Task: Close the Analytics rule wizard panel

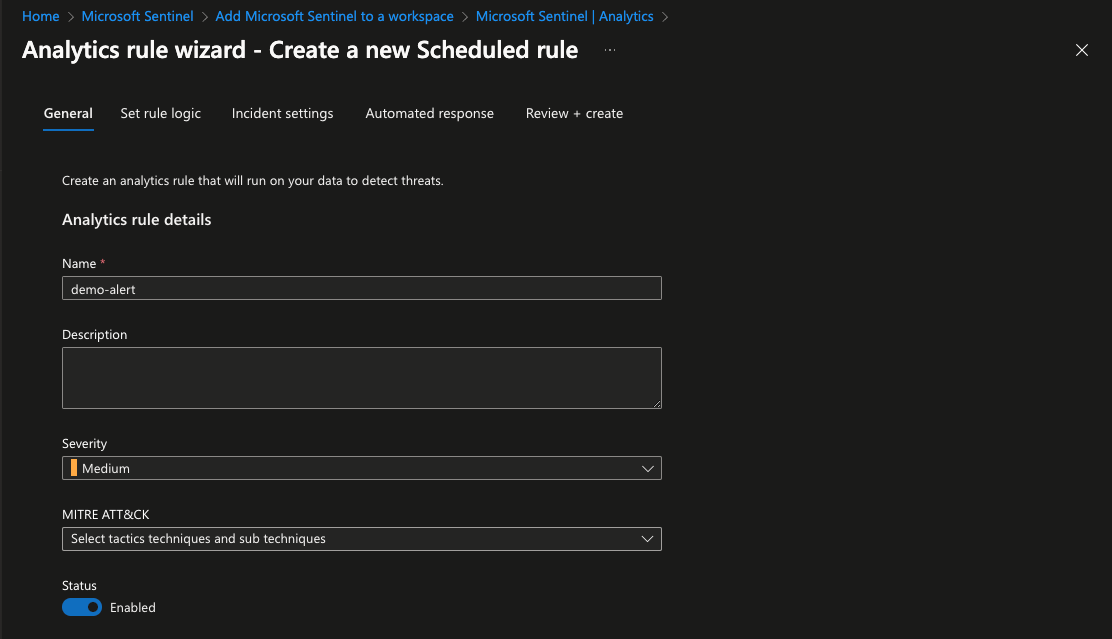Action: pos(1081,50)
